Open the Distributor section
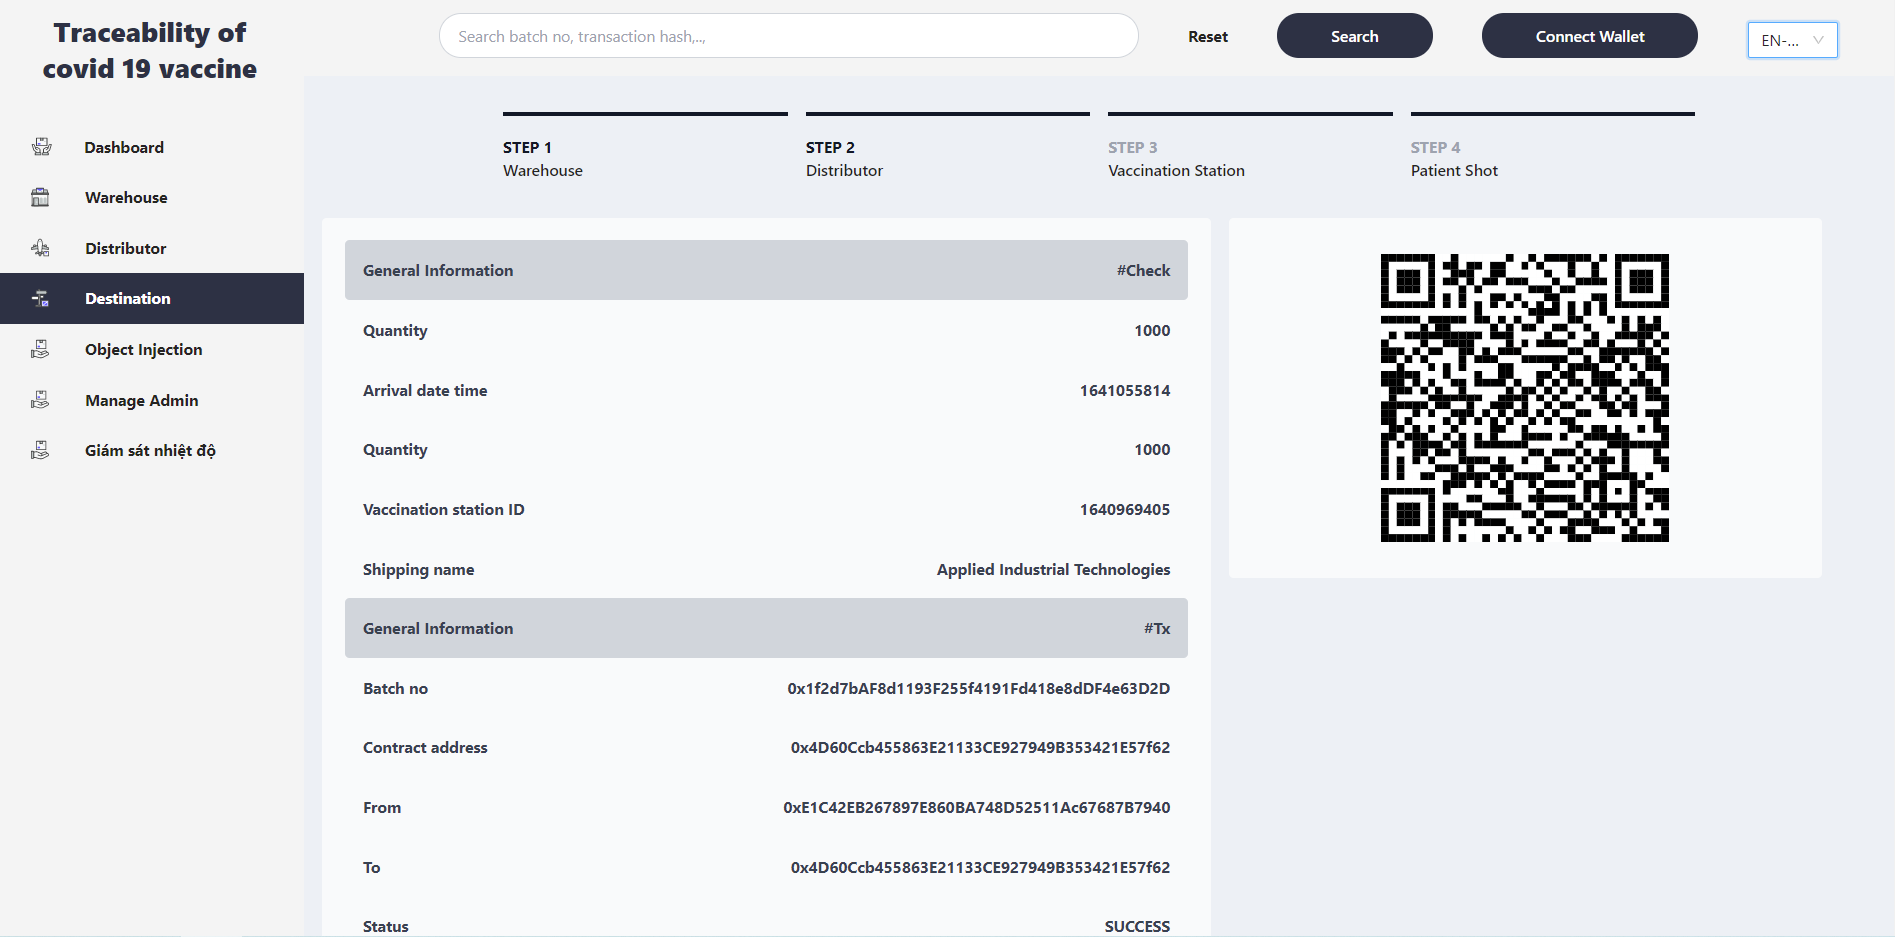 152,248
